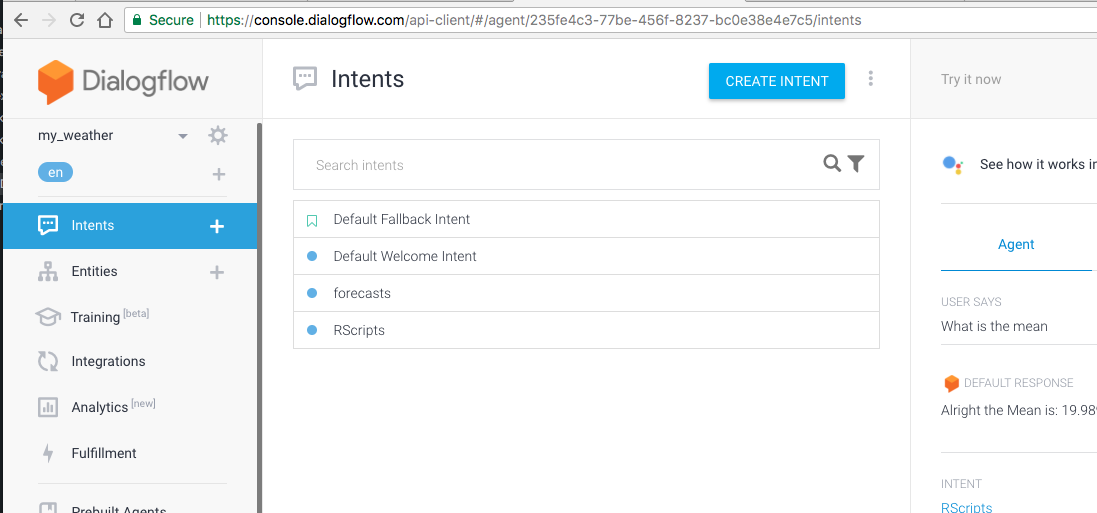The height and width of the screenshot is (513, 1097).
Task: Create new intent via sidebar plus
Action: click(x=217, y=226)
